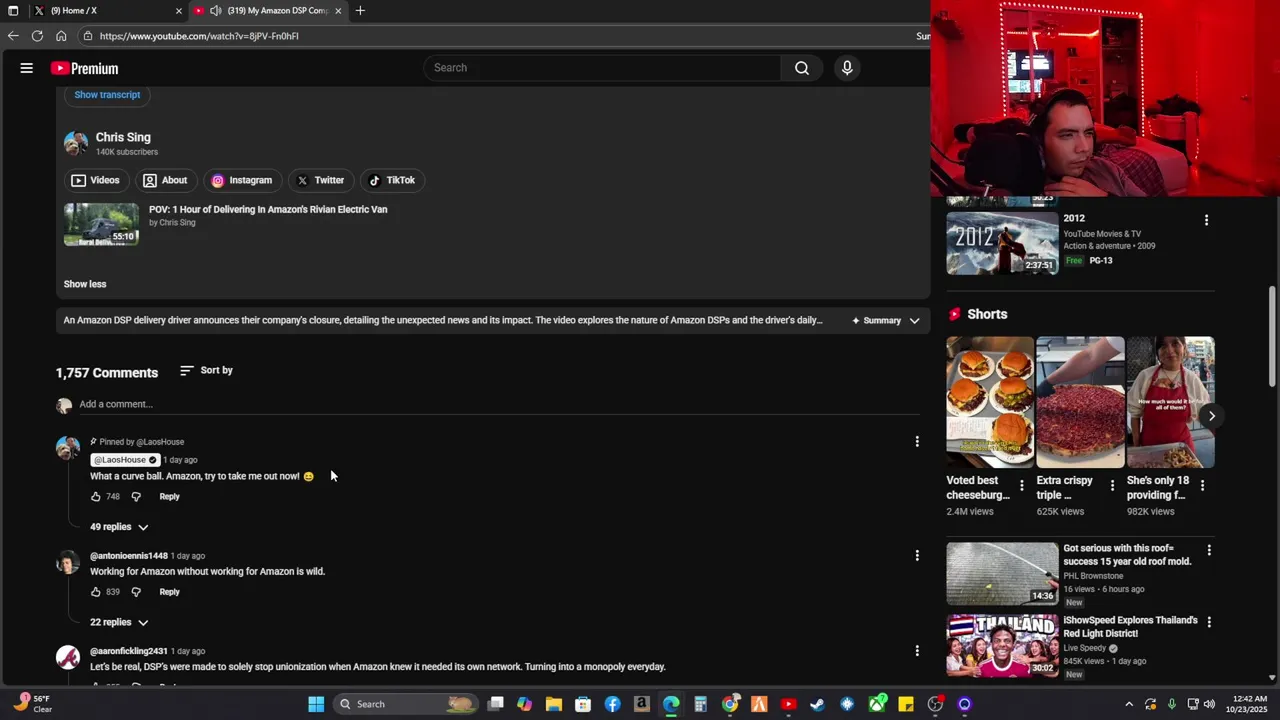Screen dimensions: 1280x720
Task: Open Chris Sing's Instagram link
Action: point(242,181)
